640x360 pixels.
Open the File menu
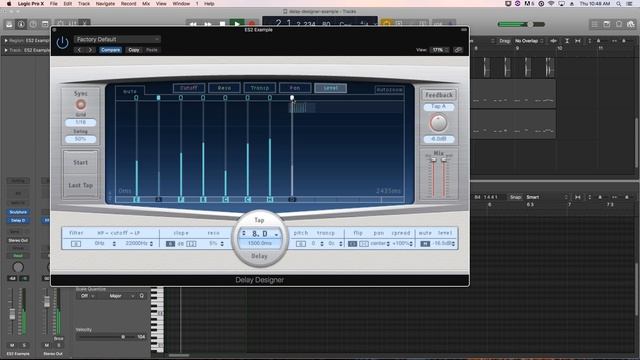tap(53, 4)
